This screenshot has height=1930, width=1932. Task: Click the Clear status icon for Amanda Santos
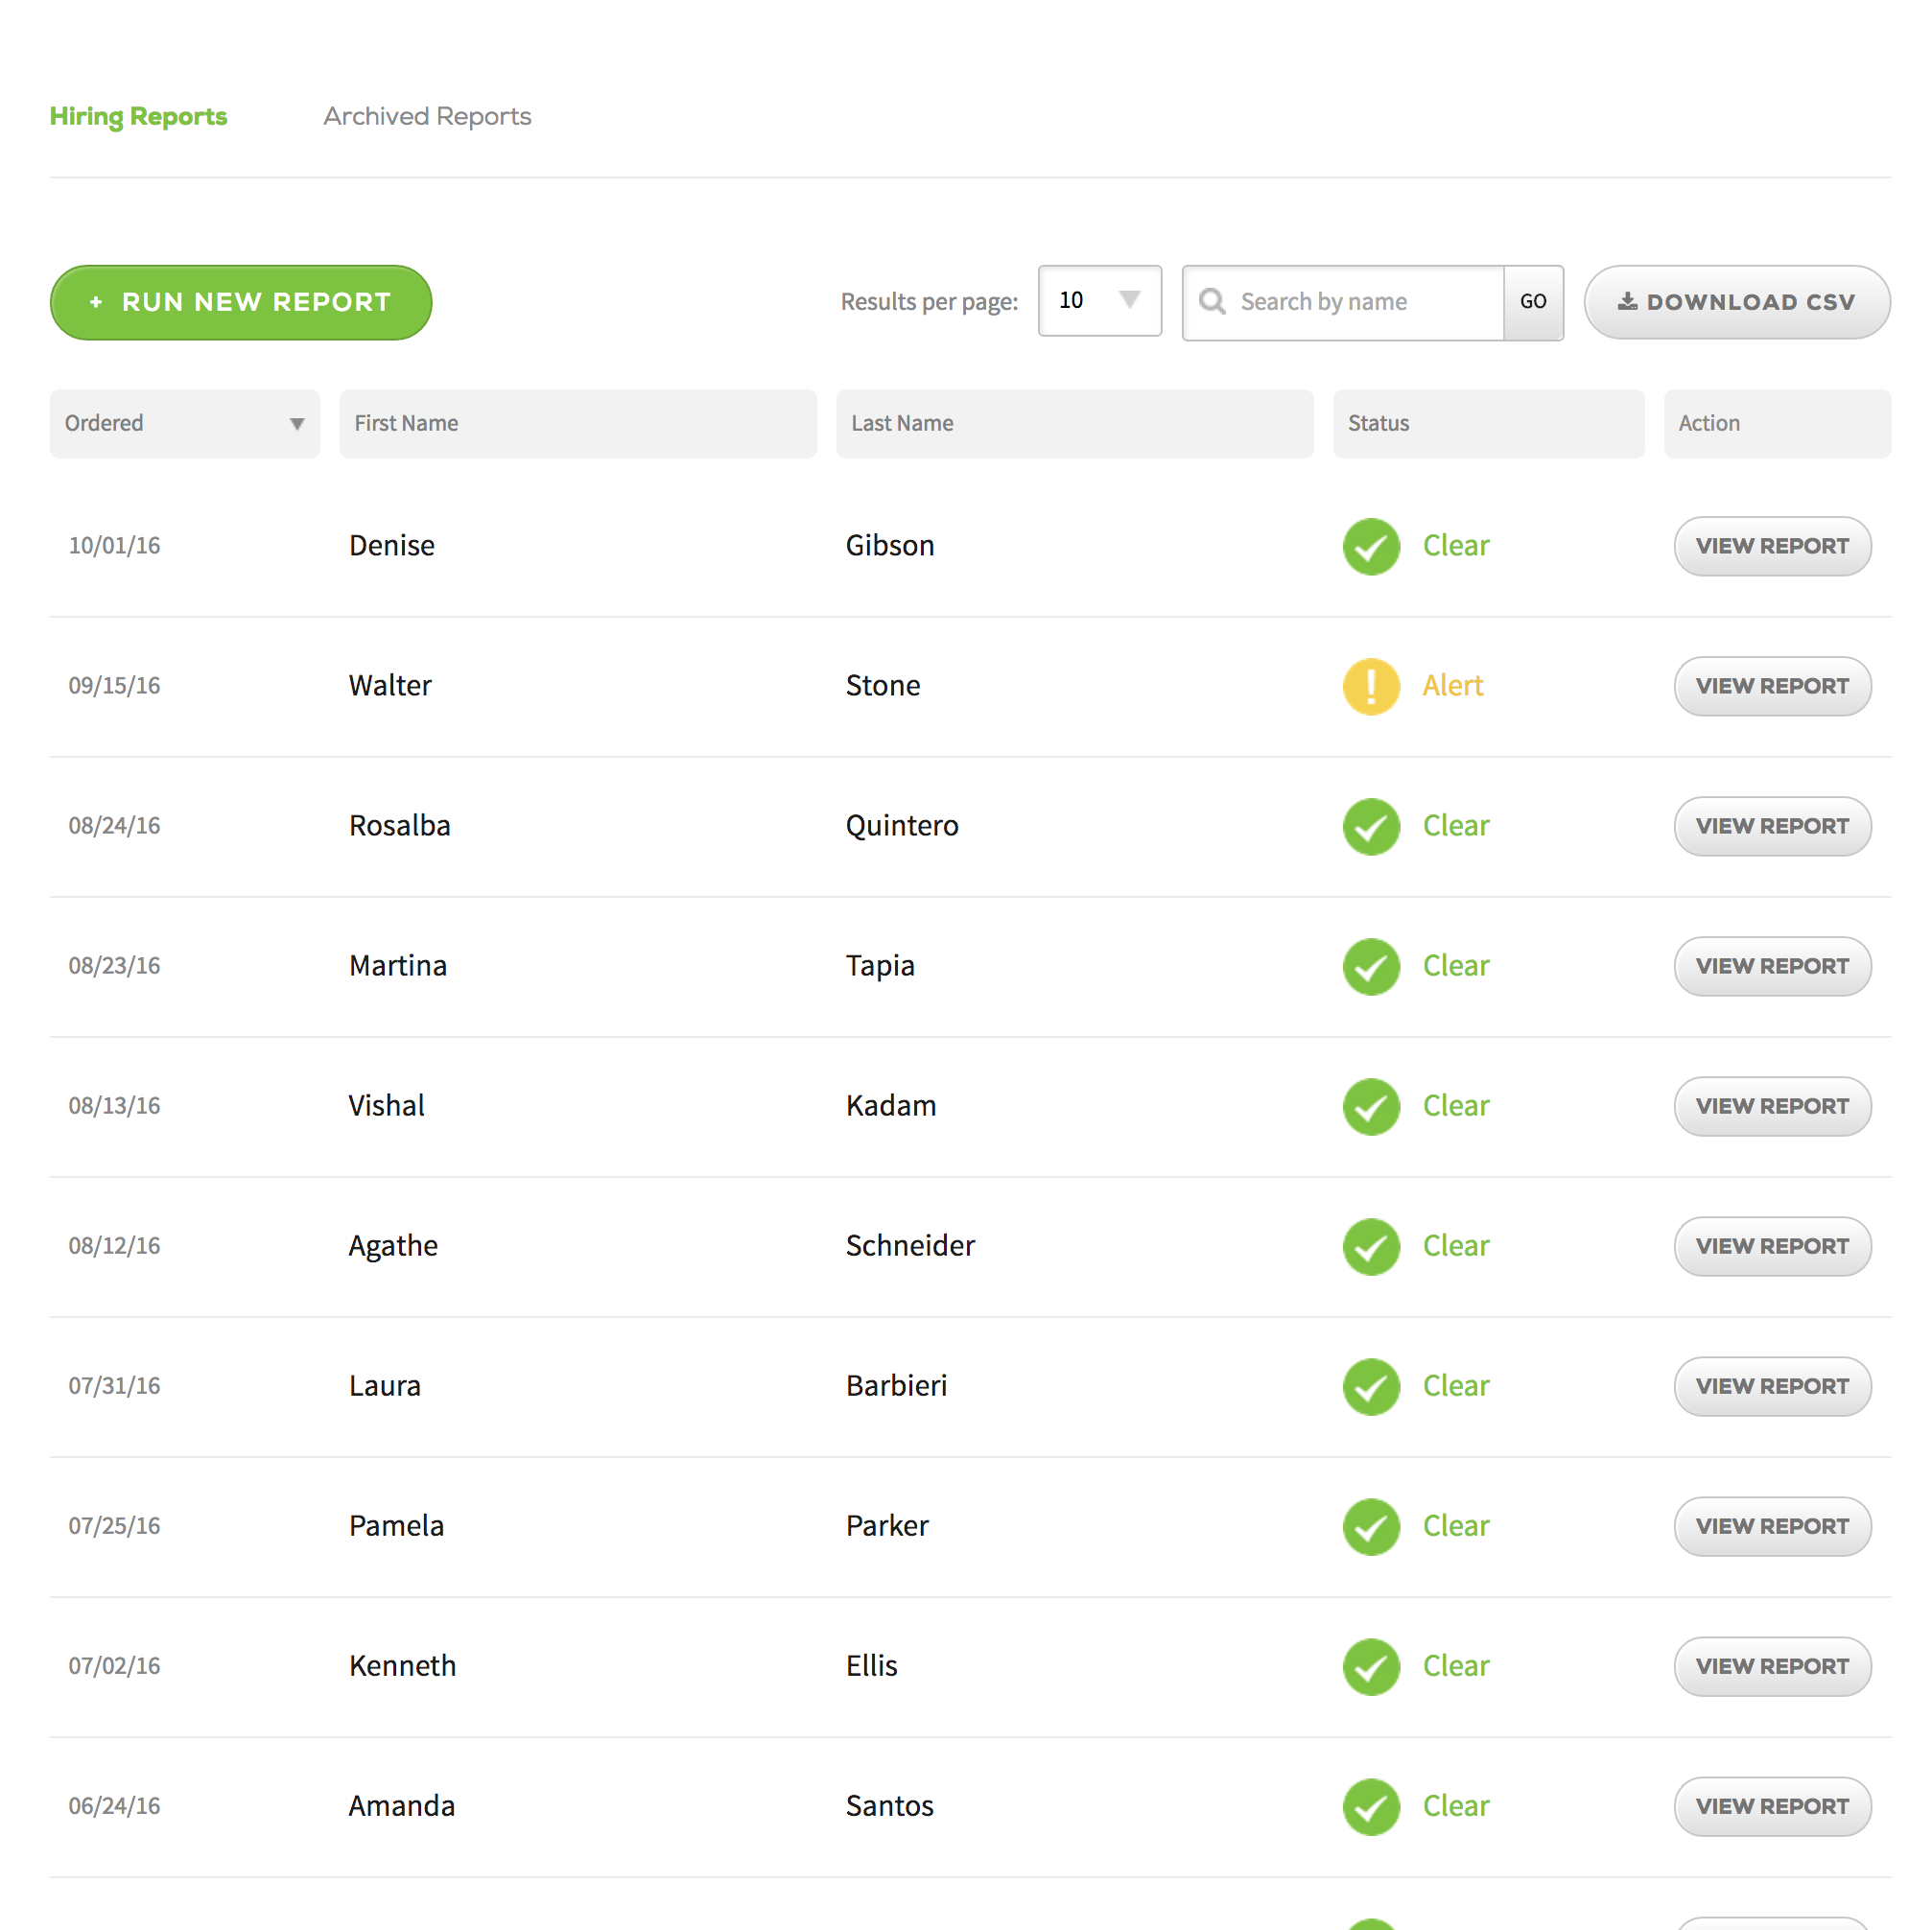[x=1371, y=1807]
